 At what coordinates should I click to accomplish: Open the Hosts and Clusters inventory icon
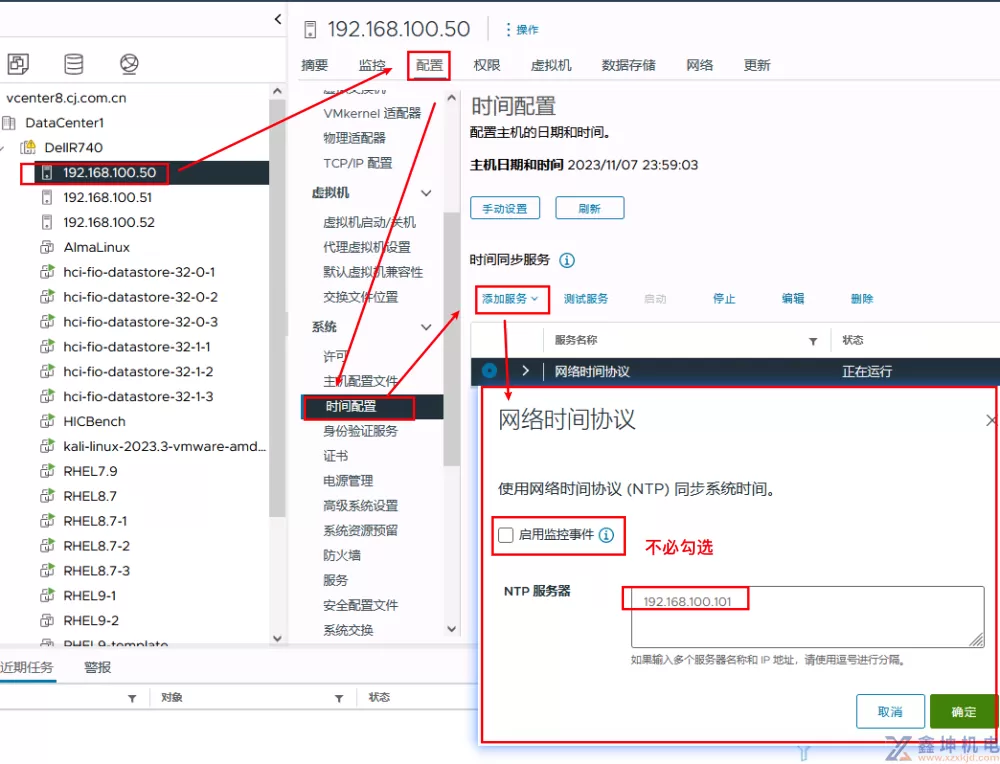point(18,64)
